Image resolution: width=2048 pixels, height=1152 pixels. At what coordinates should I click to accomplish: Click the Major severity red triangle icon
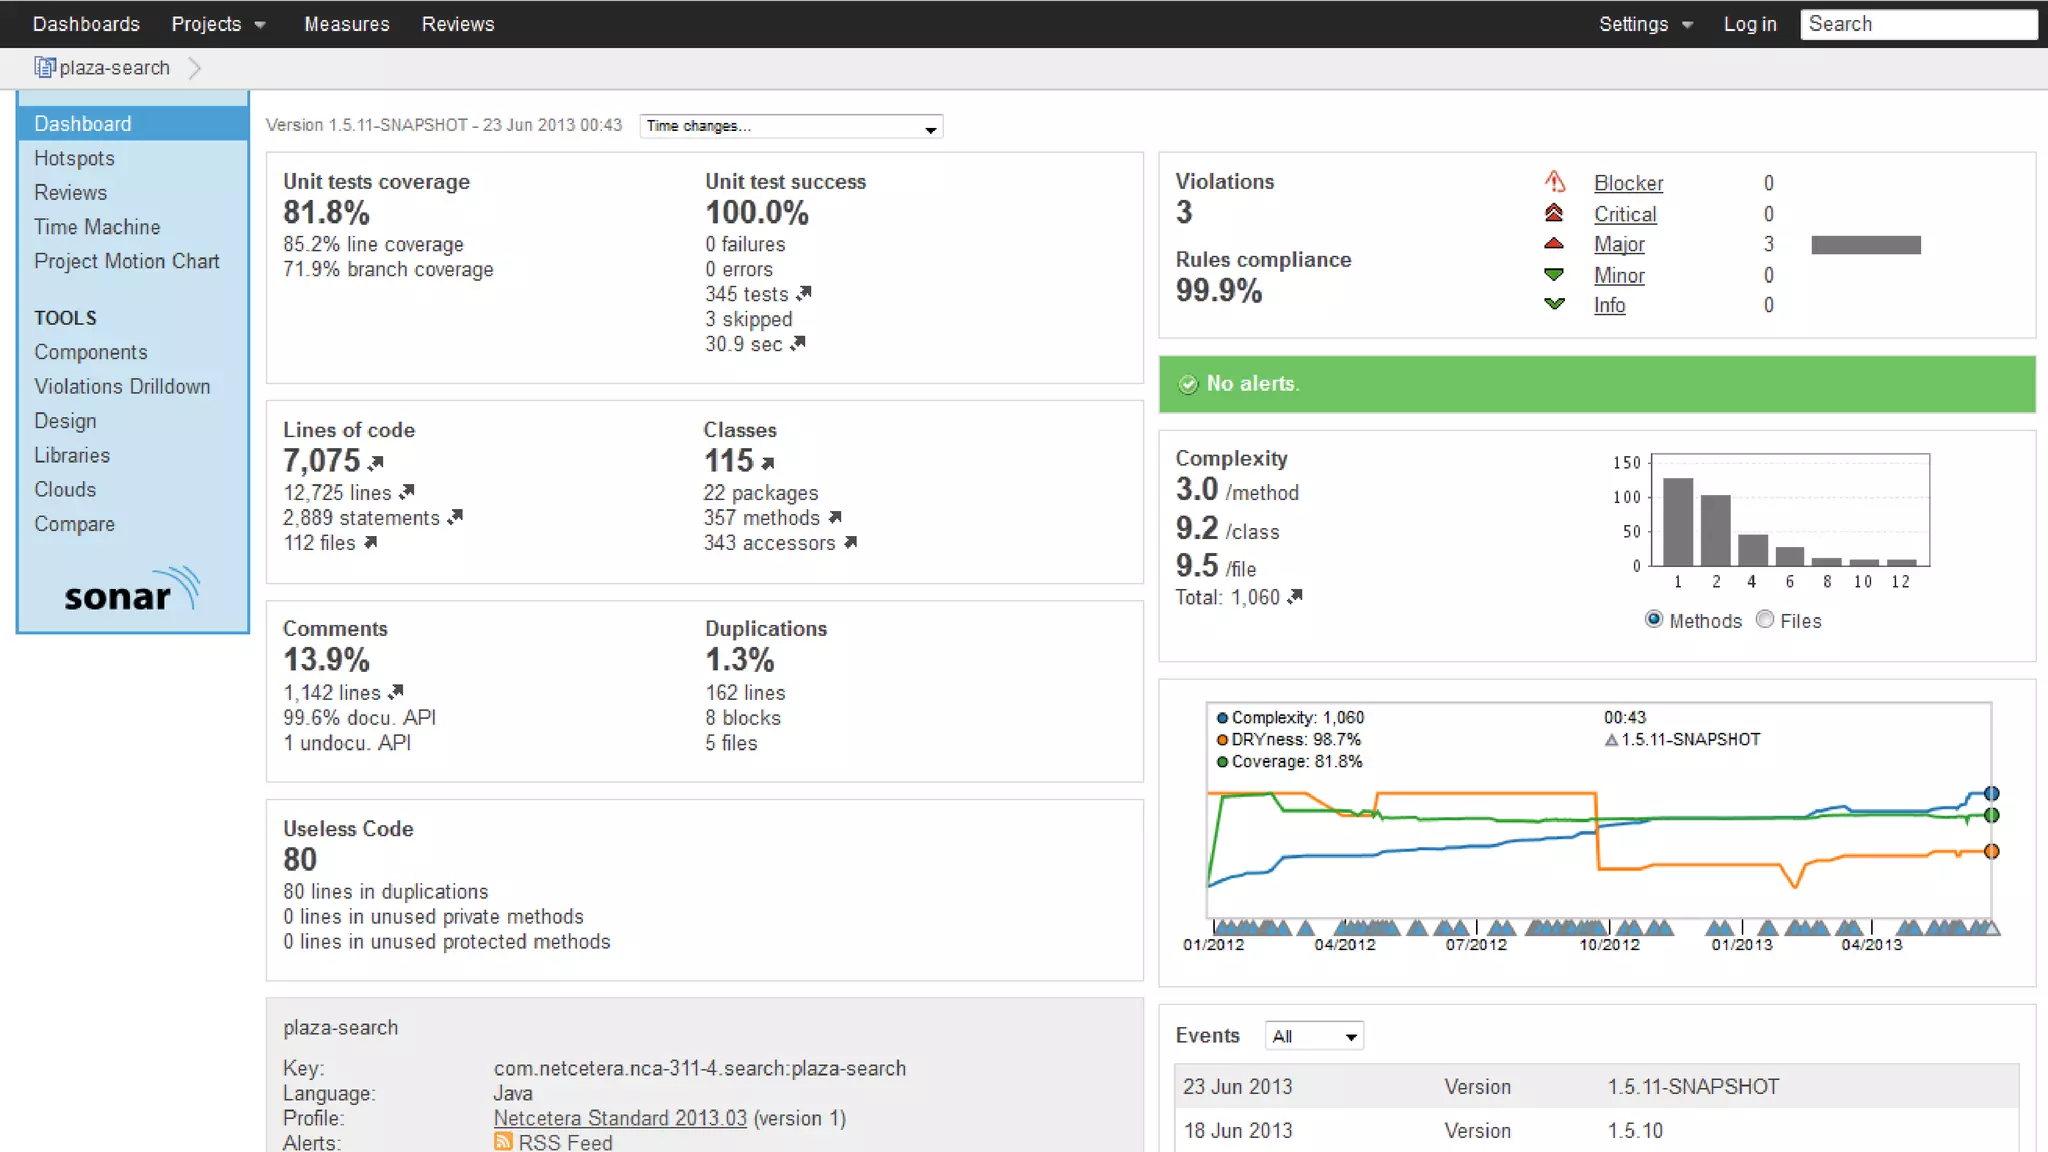point(1554,243)
